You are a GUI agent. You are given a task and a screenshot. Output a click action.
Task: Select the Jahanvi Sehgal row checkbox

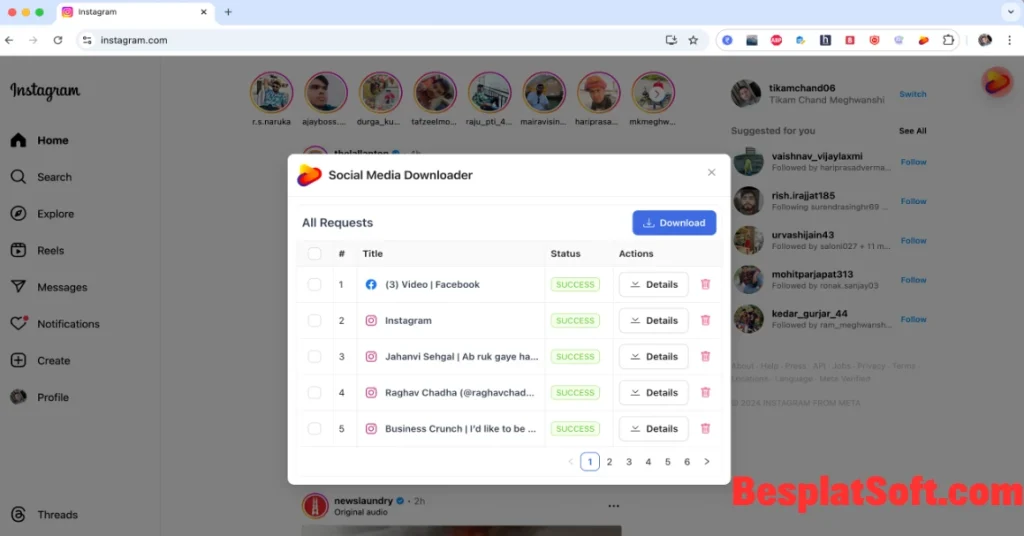tap(314, 356)
